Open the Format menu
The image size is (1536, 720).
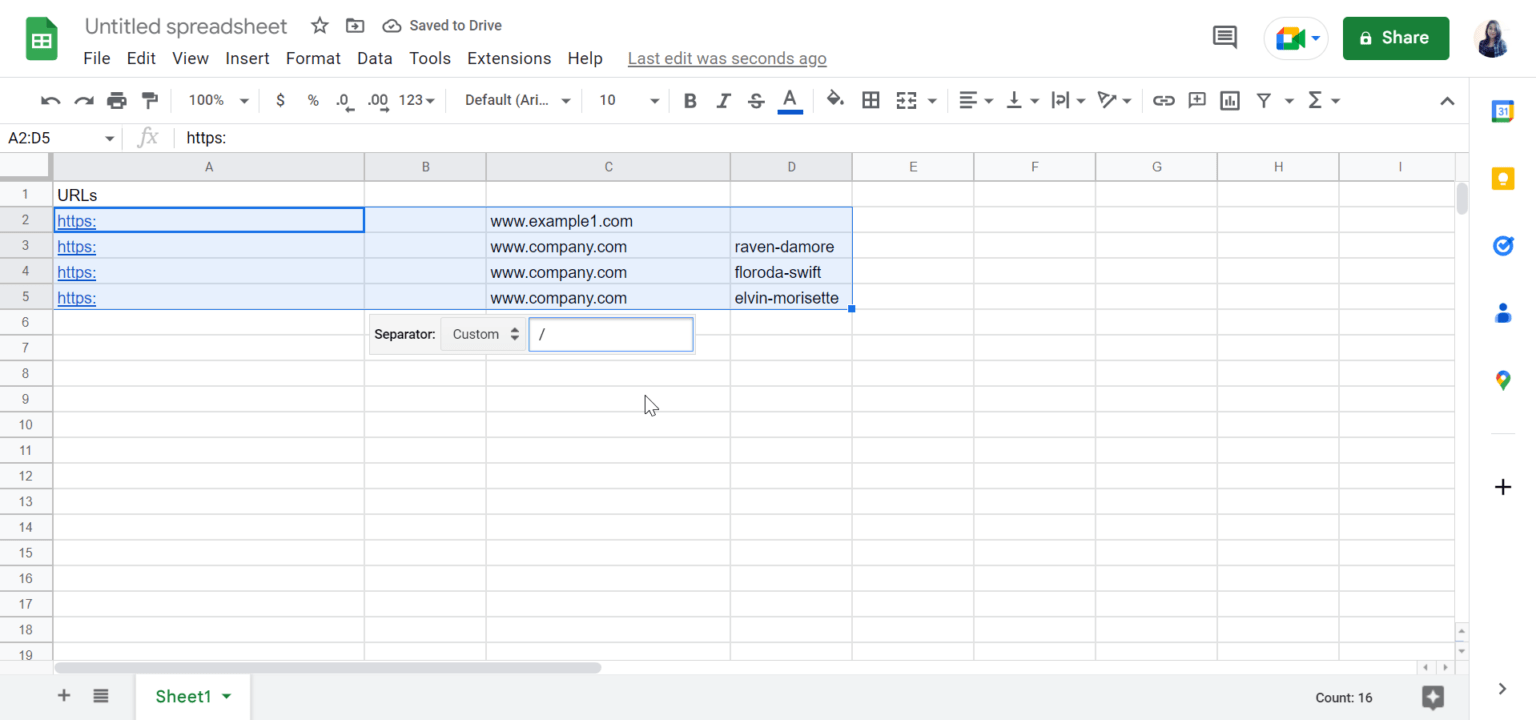(x=313, y=58)
